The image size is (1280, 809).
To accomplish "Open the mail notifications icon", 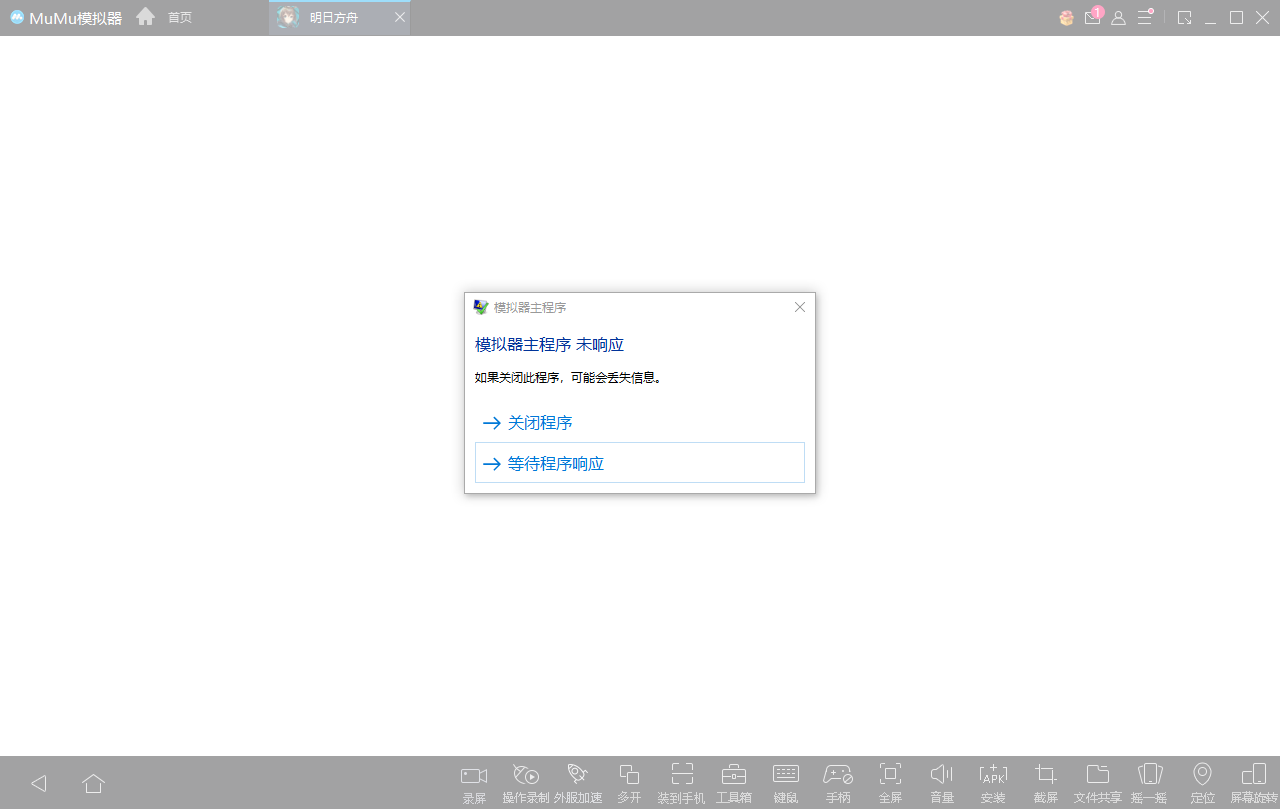I will coord(1093,17).
